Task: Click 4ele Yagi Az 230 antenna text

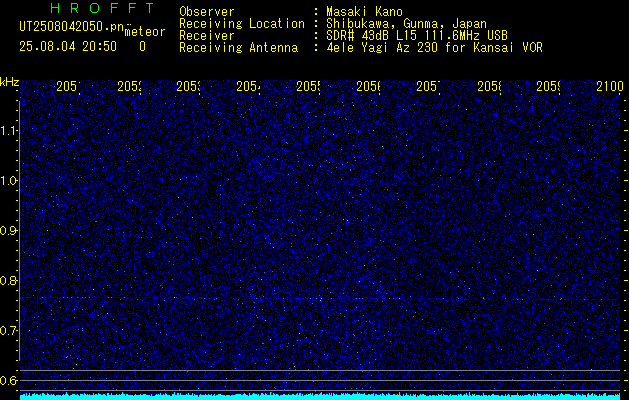Action: [x=434, y=48]
